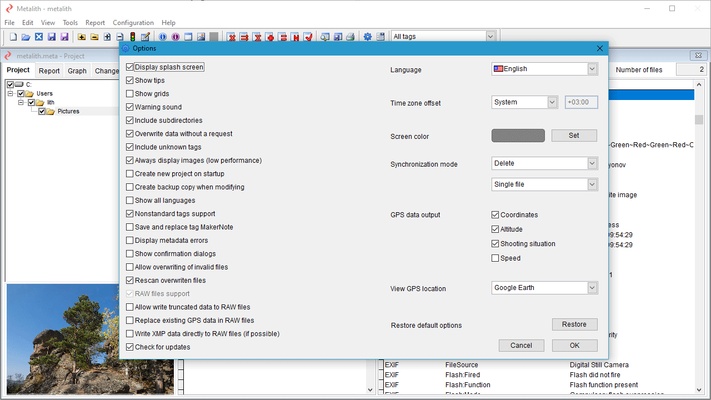The image size is (711, 400).
Task: Open options via the blue gear icon
Action: [367, 37]
